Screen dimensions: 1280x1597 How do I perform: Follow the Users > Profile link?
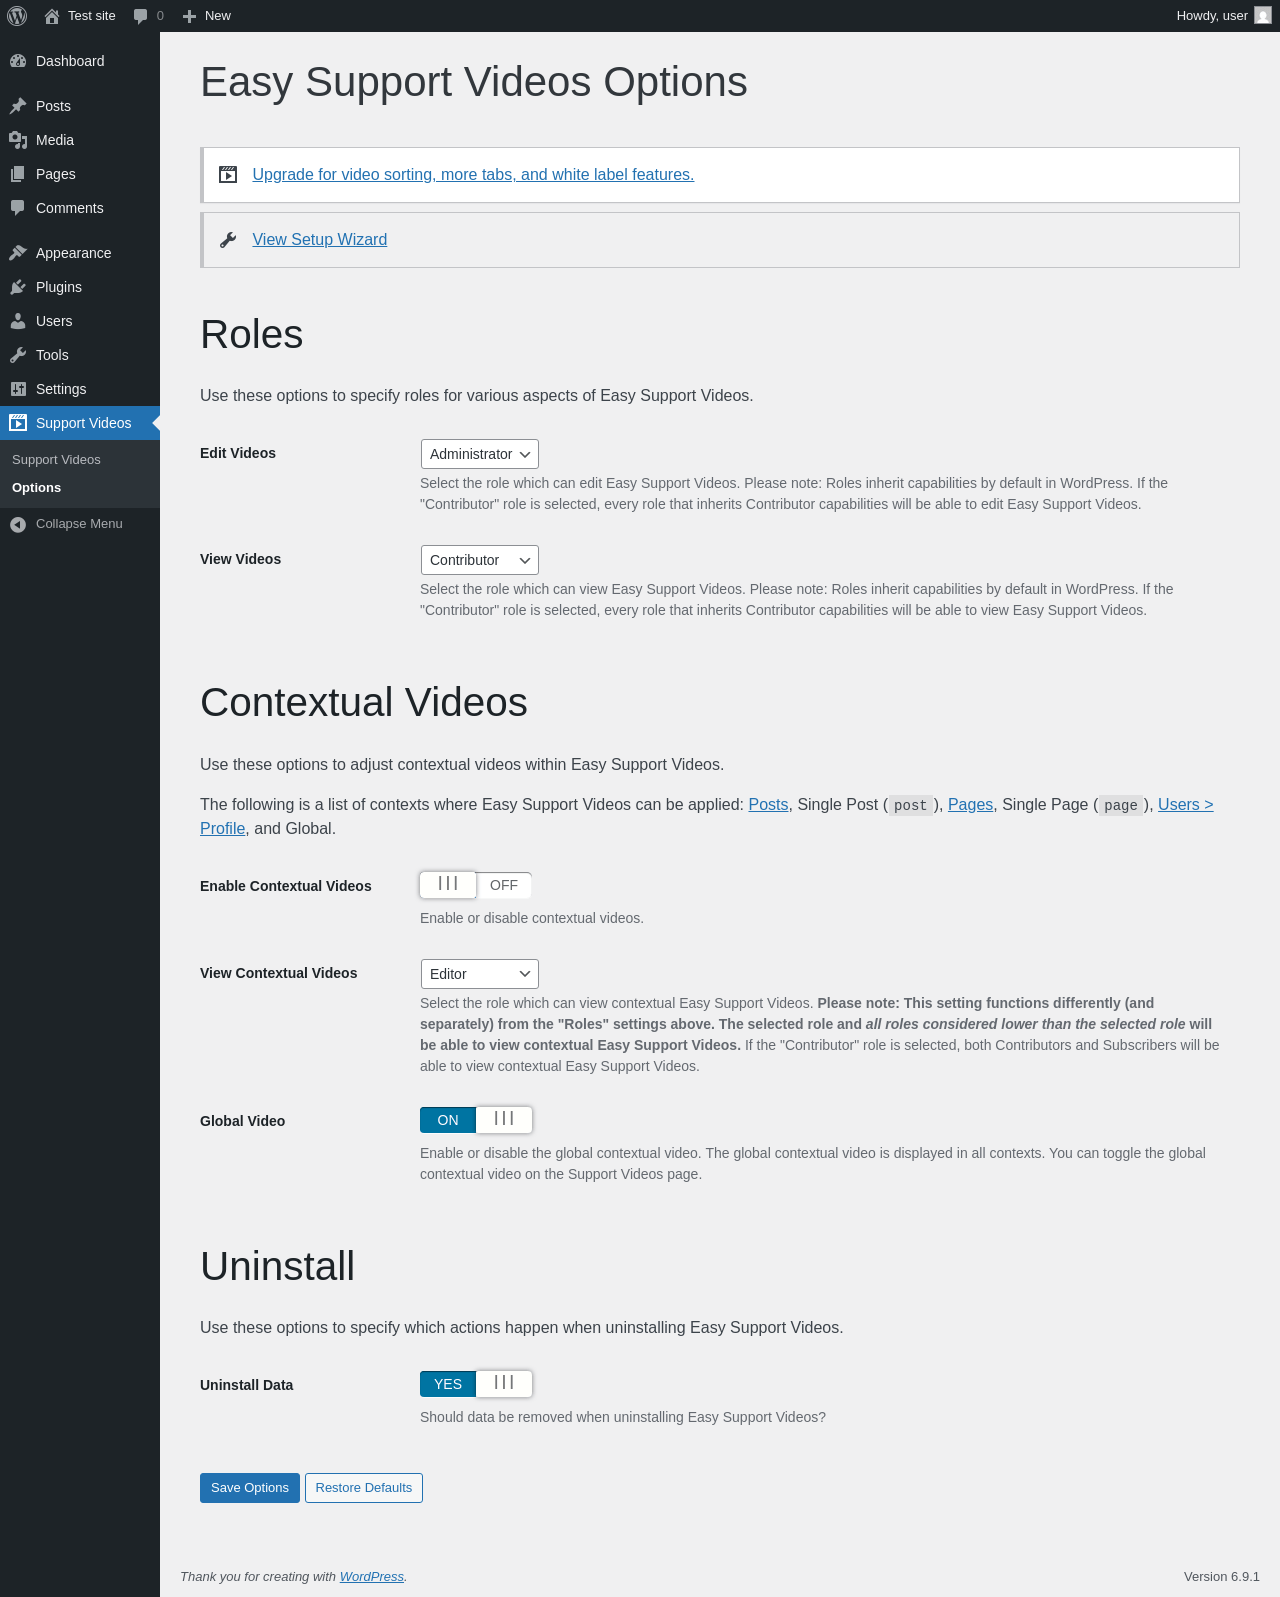click(1185, 805)
